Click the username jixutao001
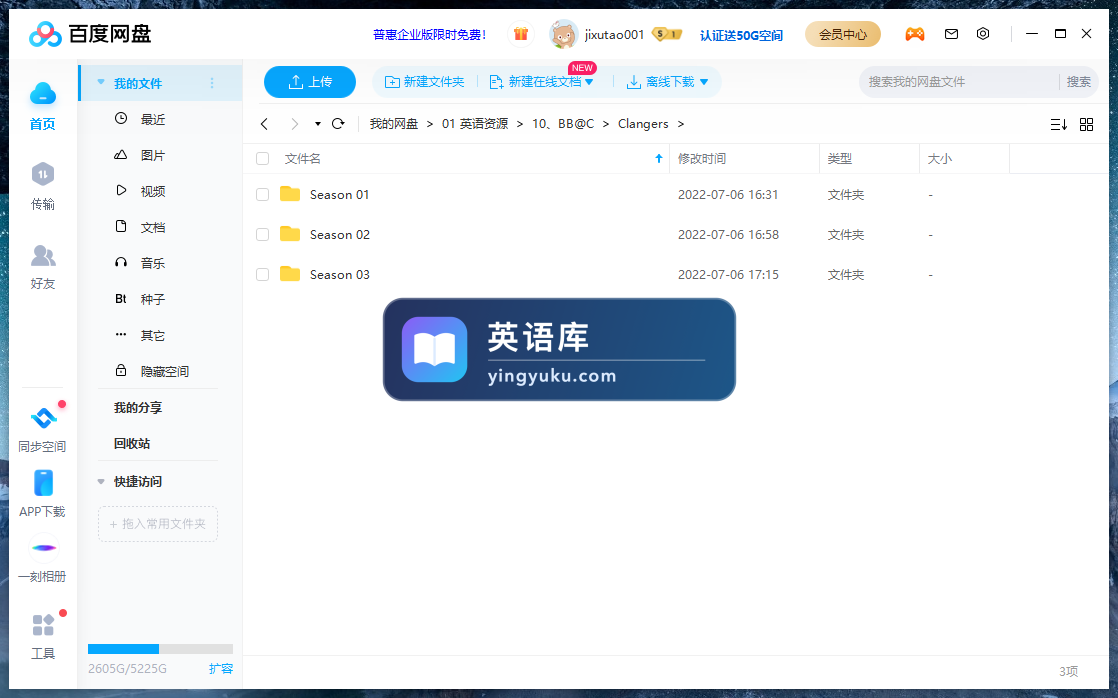The image size is (1118, 698). (x=614, y=34)
